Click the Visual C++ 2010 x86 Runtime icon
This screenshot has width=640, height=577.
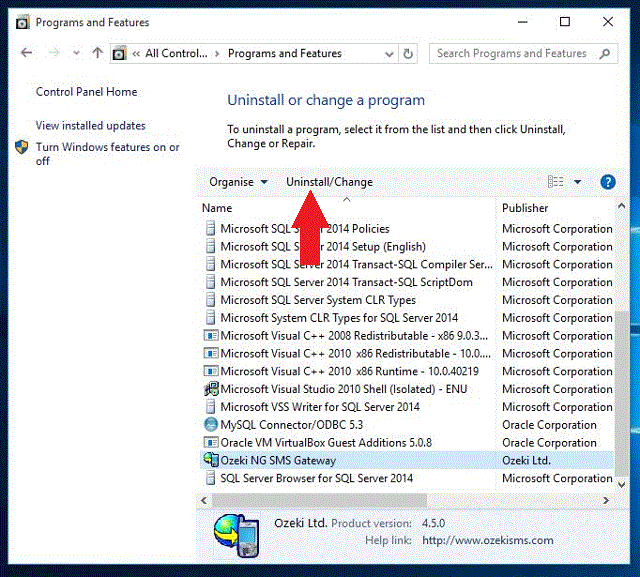(211, 371)
